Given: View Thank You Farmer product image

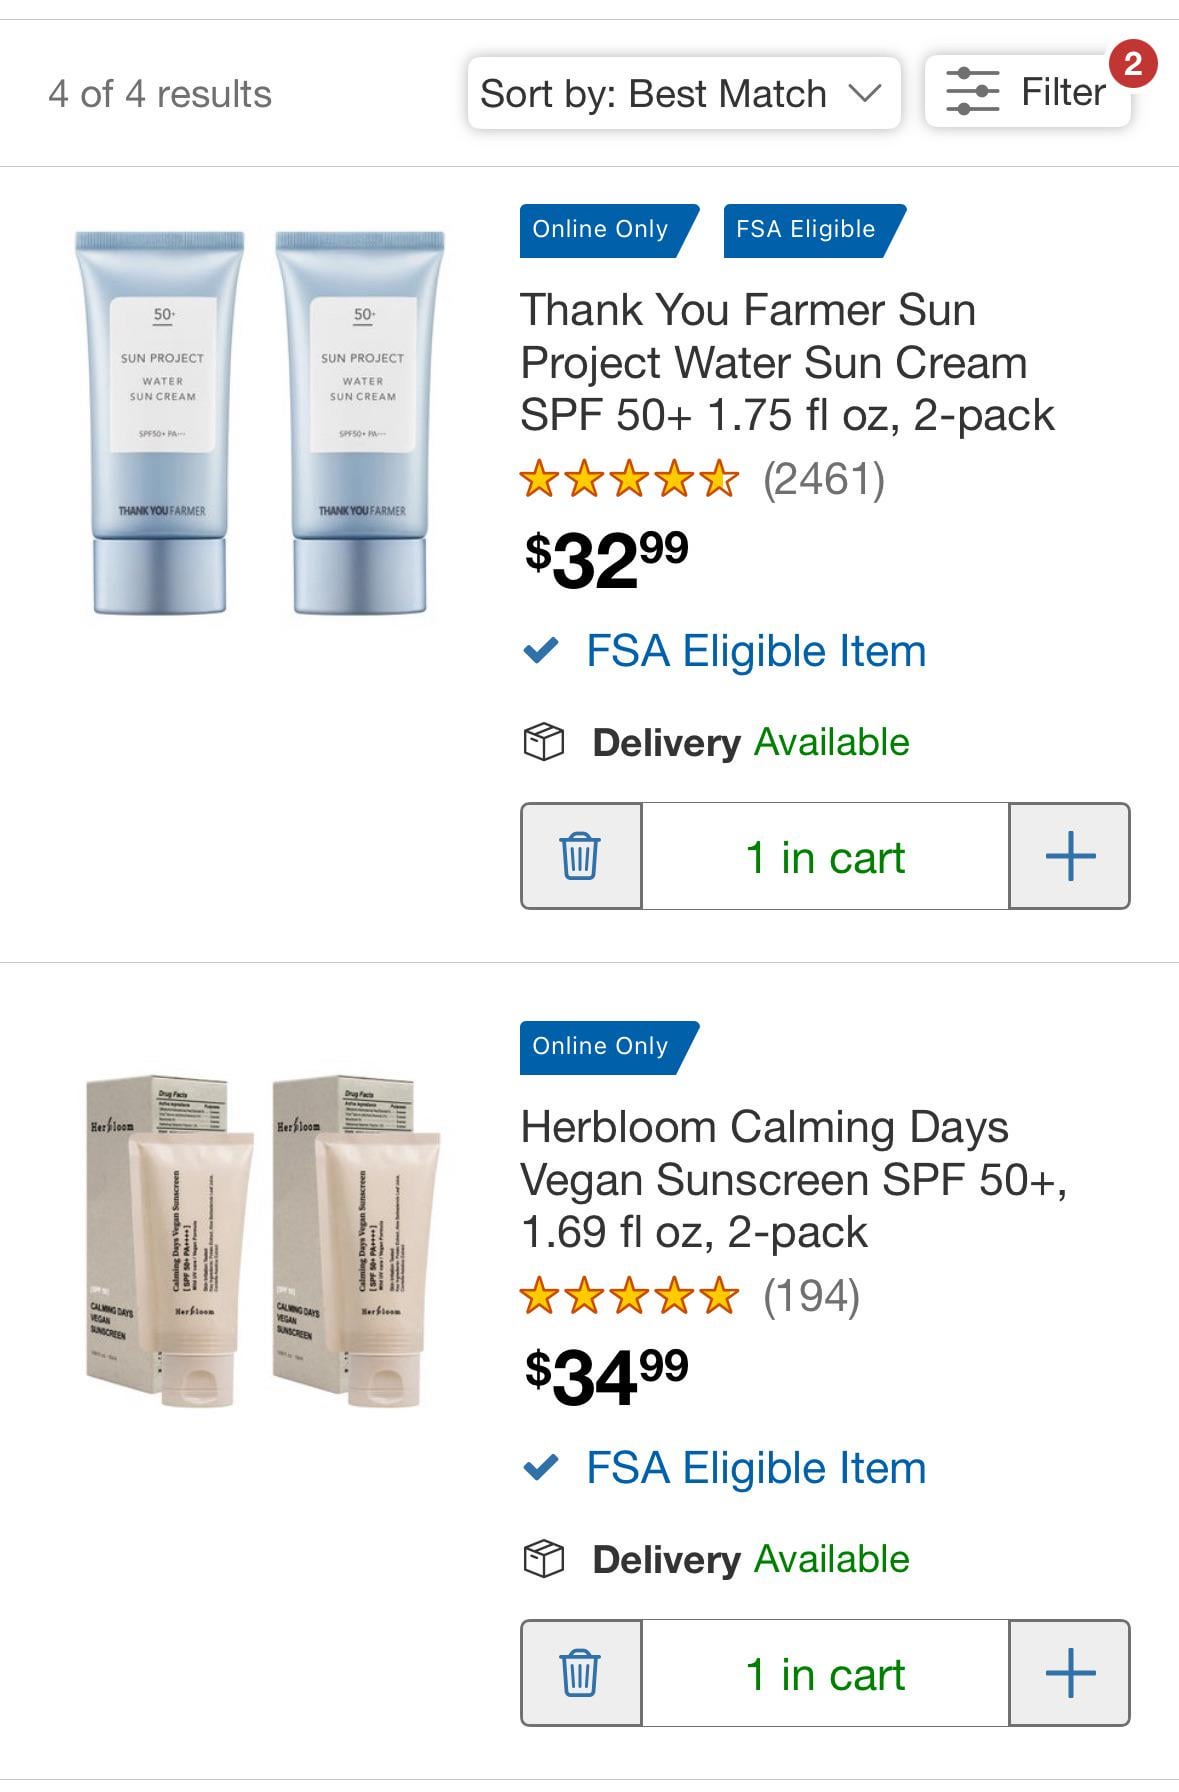Looking at the screenshot, I should click(x=260, y=423).
